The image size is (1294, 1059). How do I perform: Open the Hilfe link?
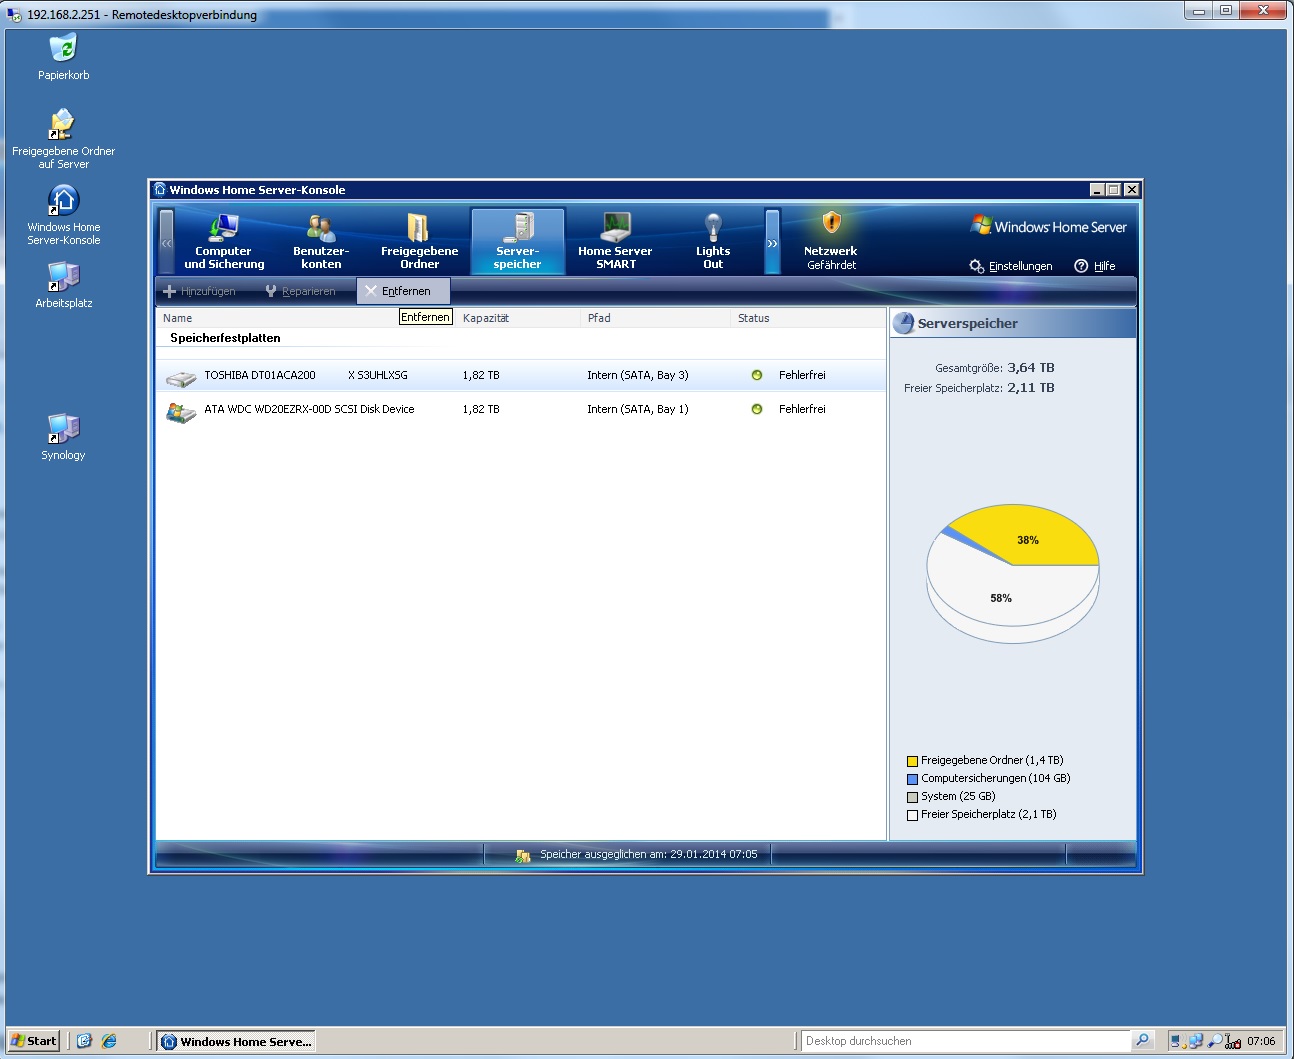point(1095,266)
